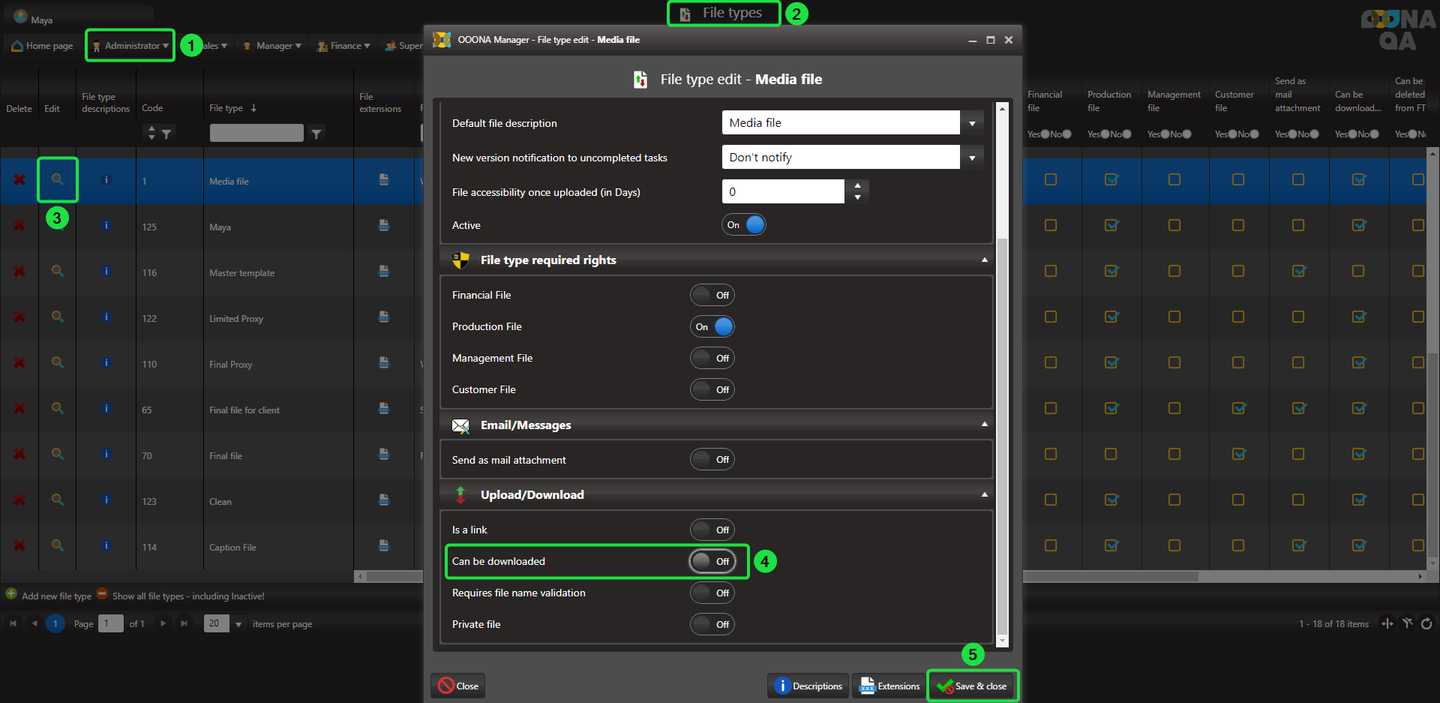Open the Finance menu
This screenshot has width=1440, height=703.
point(344,46)
